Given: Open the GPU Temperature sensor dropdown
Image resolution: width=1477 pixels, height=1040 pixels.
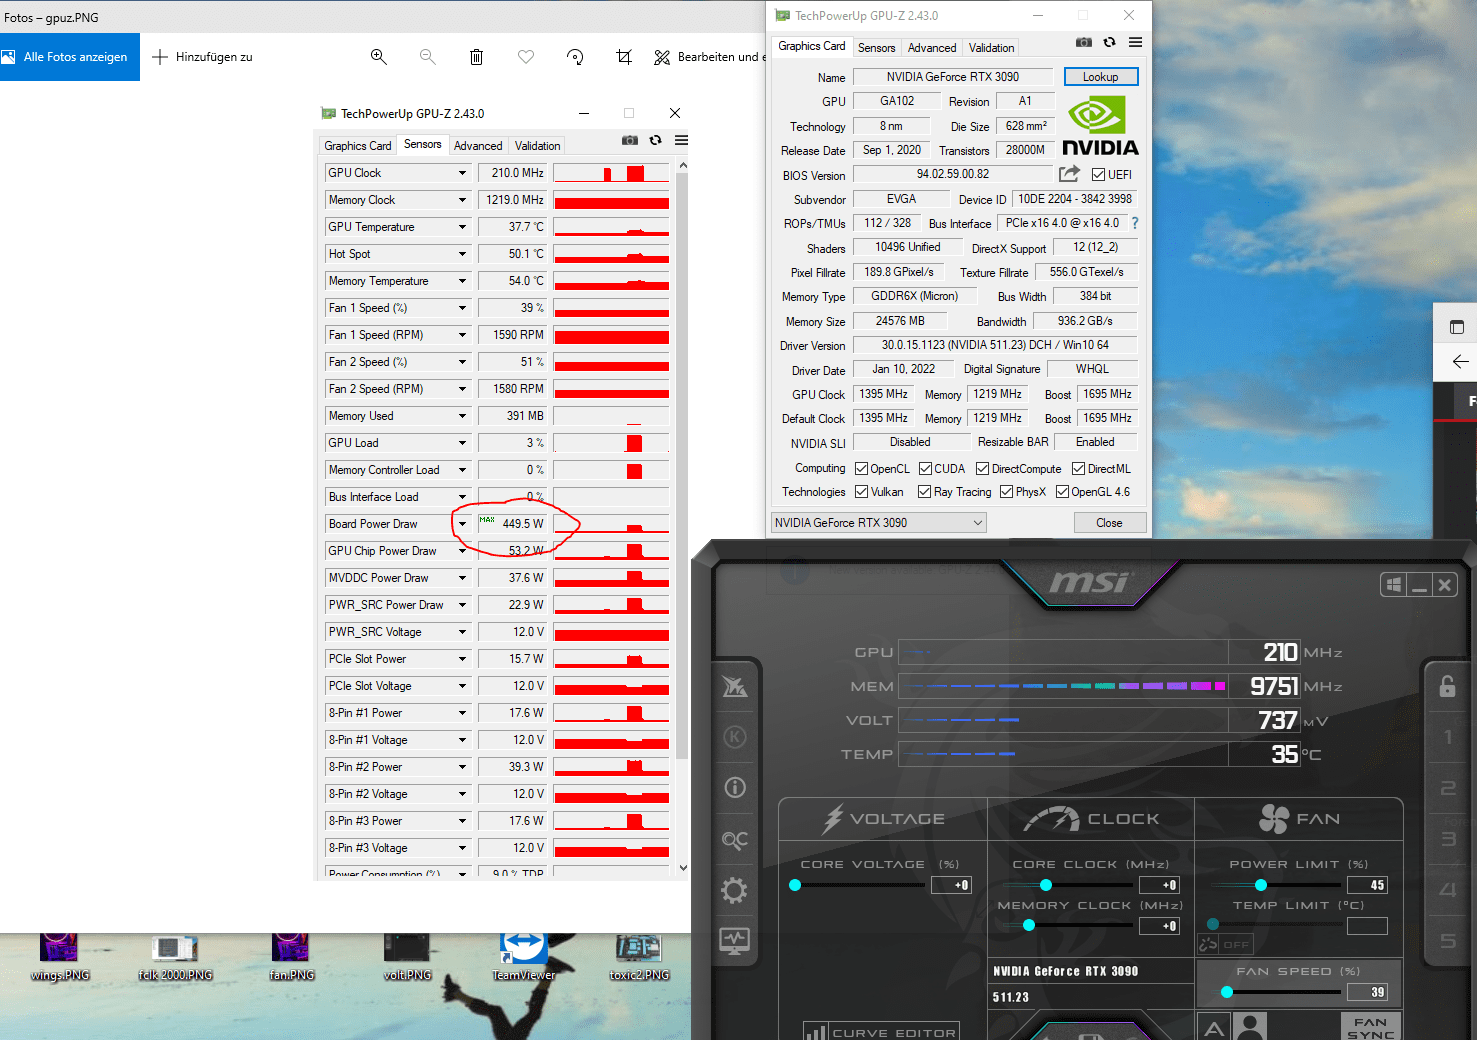Looking at the screenshot, I should 462,227.
